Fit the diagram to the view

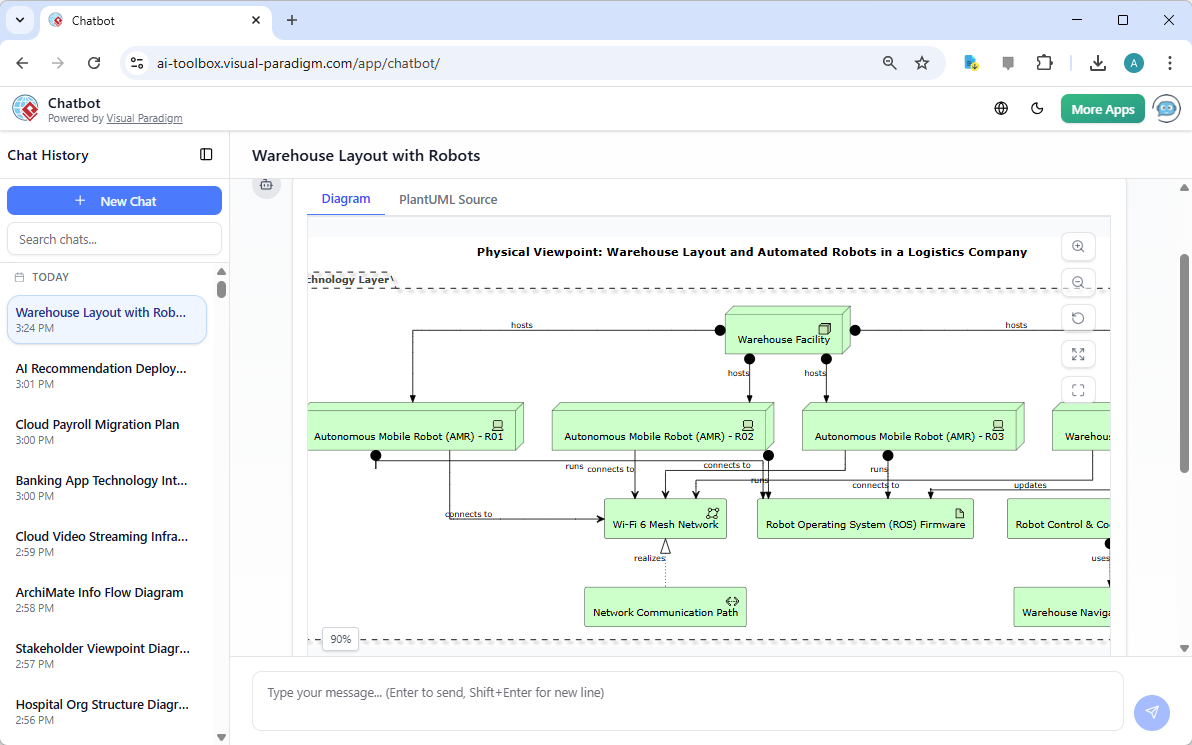tap(1077, 389)
